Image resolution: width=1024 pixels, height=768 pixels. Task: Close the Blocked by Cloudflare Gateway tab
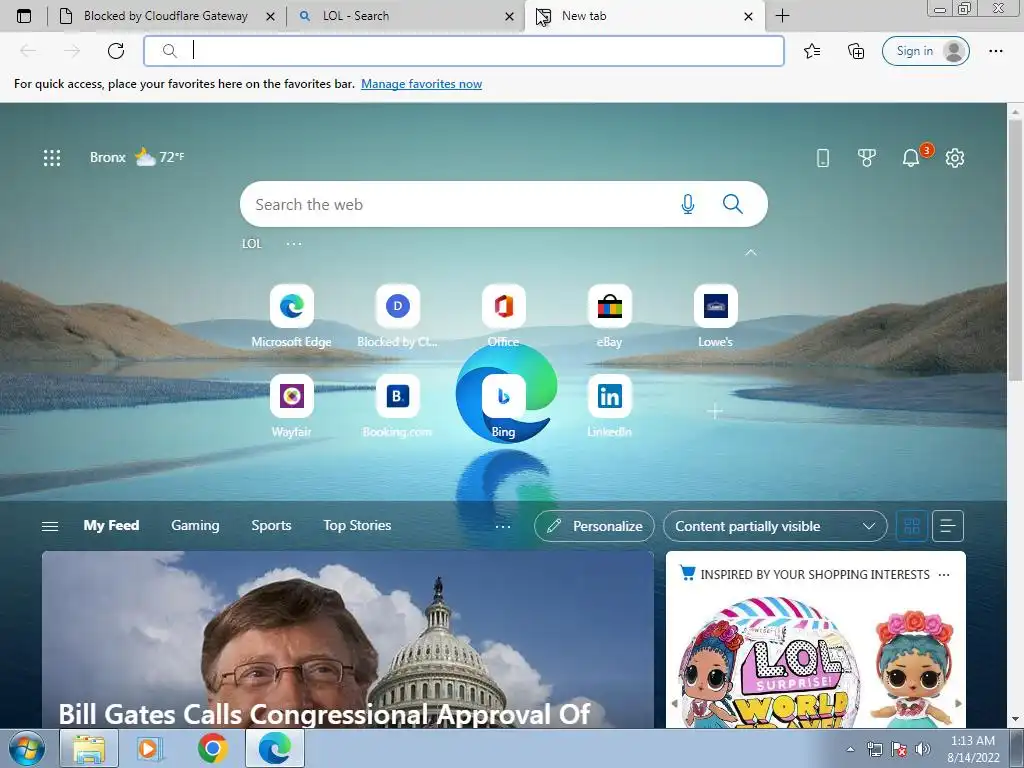(x=270, y=16)
